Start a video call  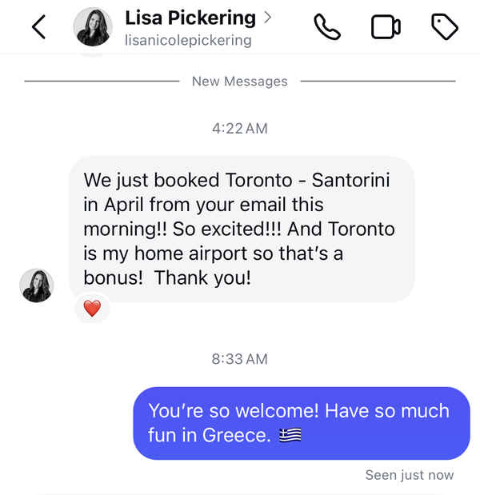[386, 27]
